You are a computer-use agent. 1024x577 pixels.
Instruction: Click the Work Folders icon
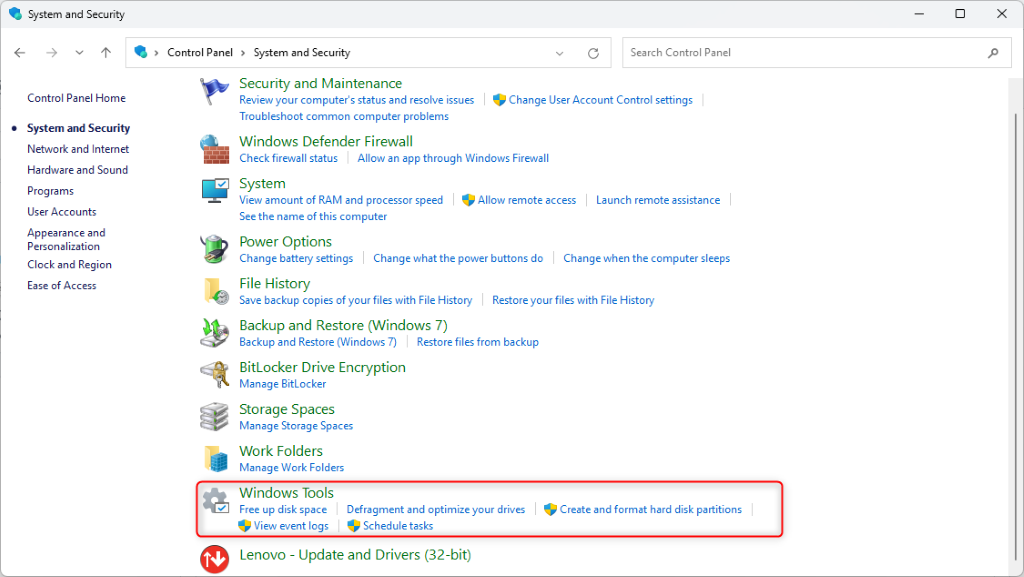pyautogui.click(x=216, y=458)
